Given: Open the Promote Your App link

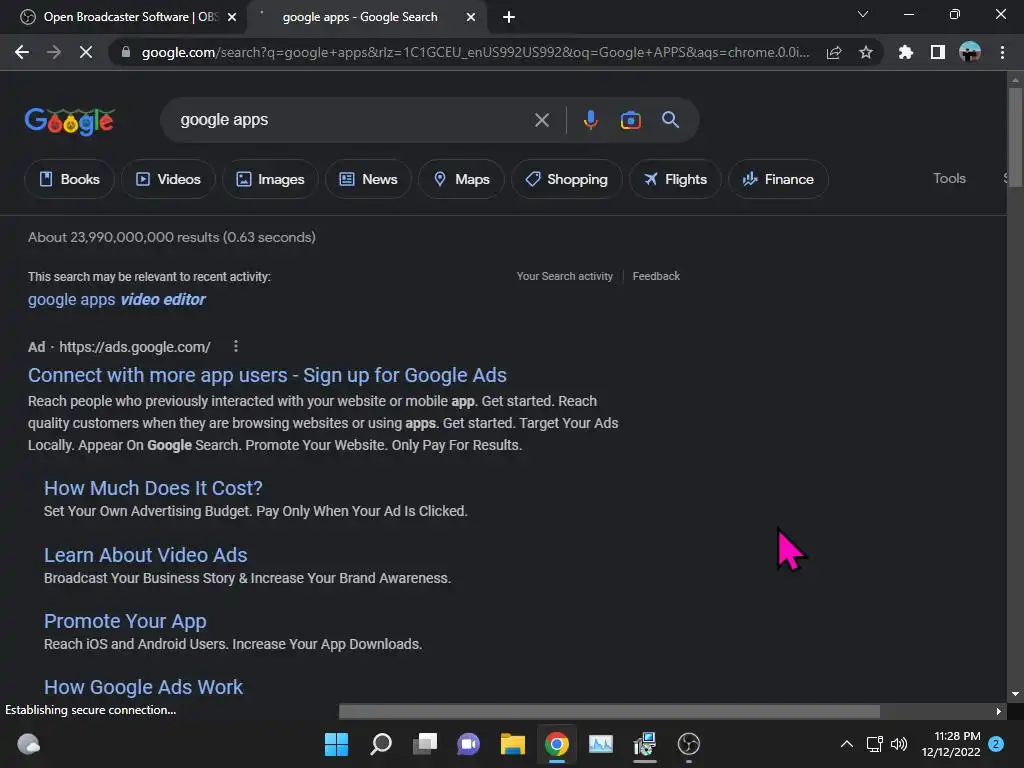Looking at the screenshot, I should coord(125,621).
